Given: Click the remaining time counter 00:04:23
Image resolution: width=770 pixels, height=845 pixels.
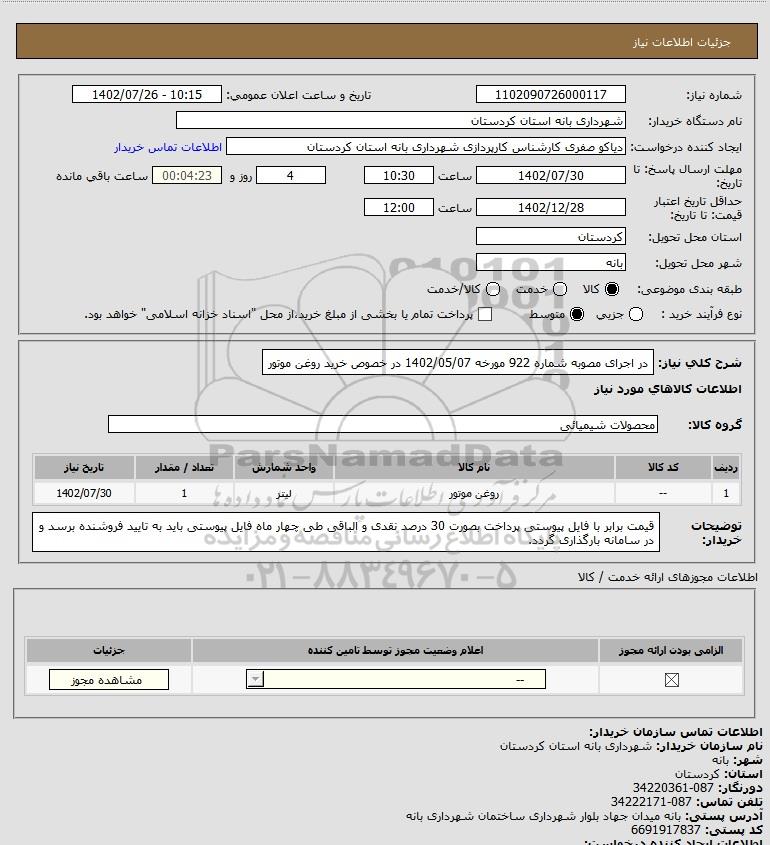Looking at the screenshot, I should (187, 175).
